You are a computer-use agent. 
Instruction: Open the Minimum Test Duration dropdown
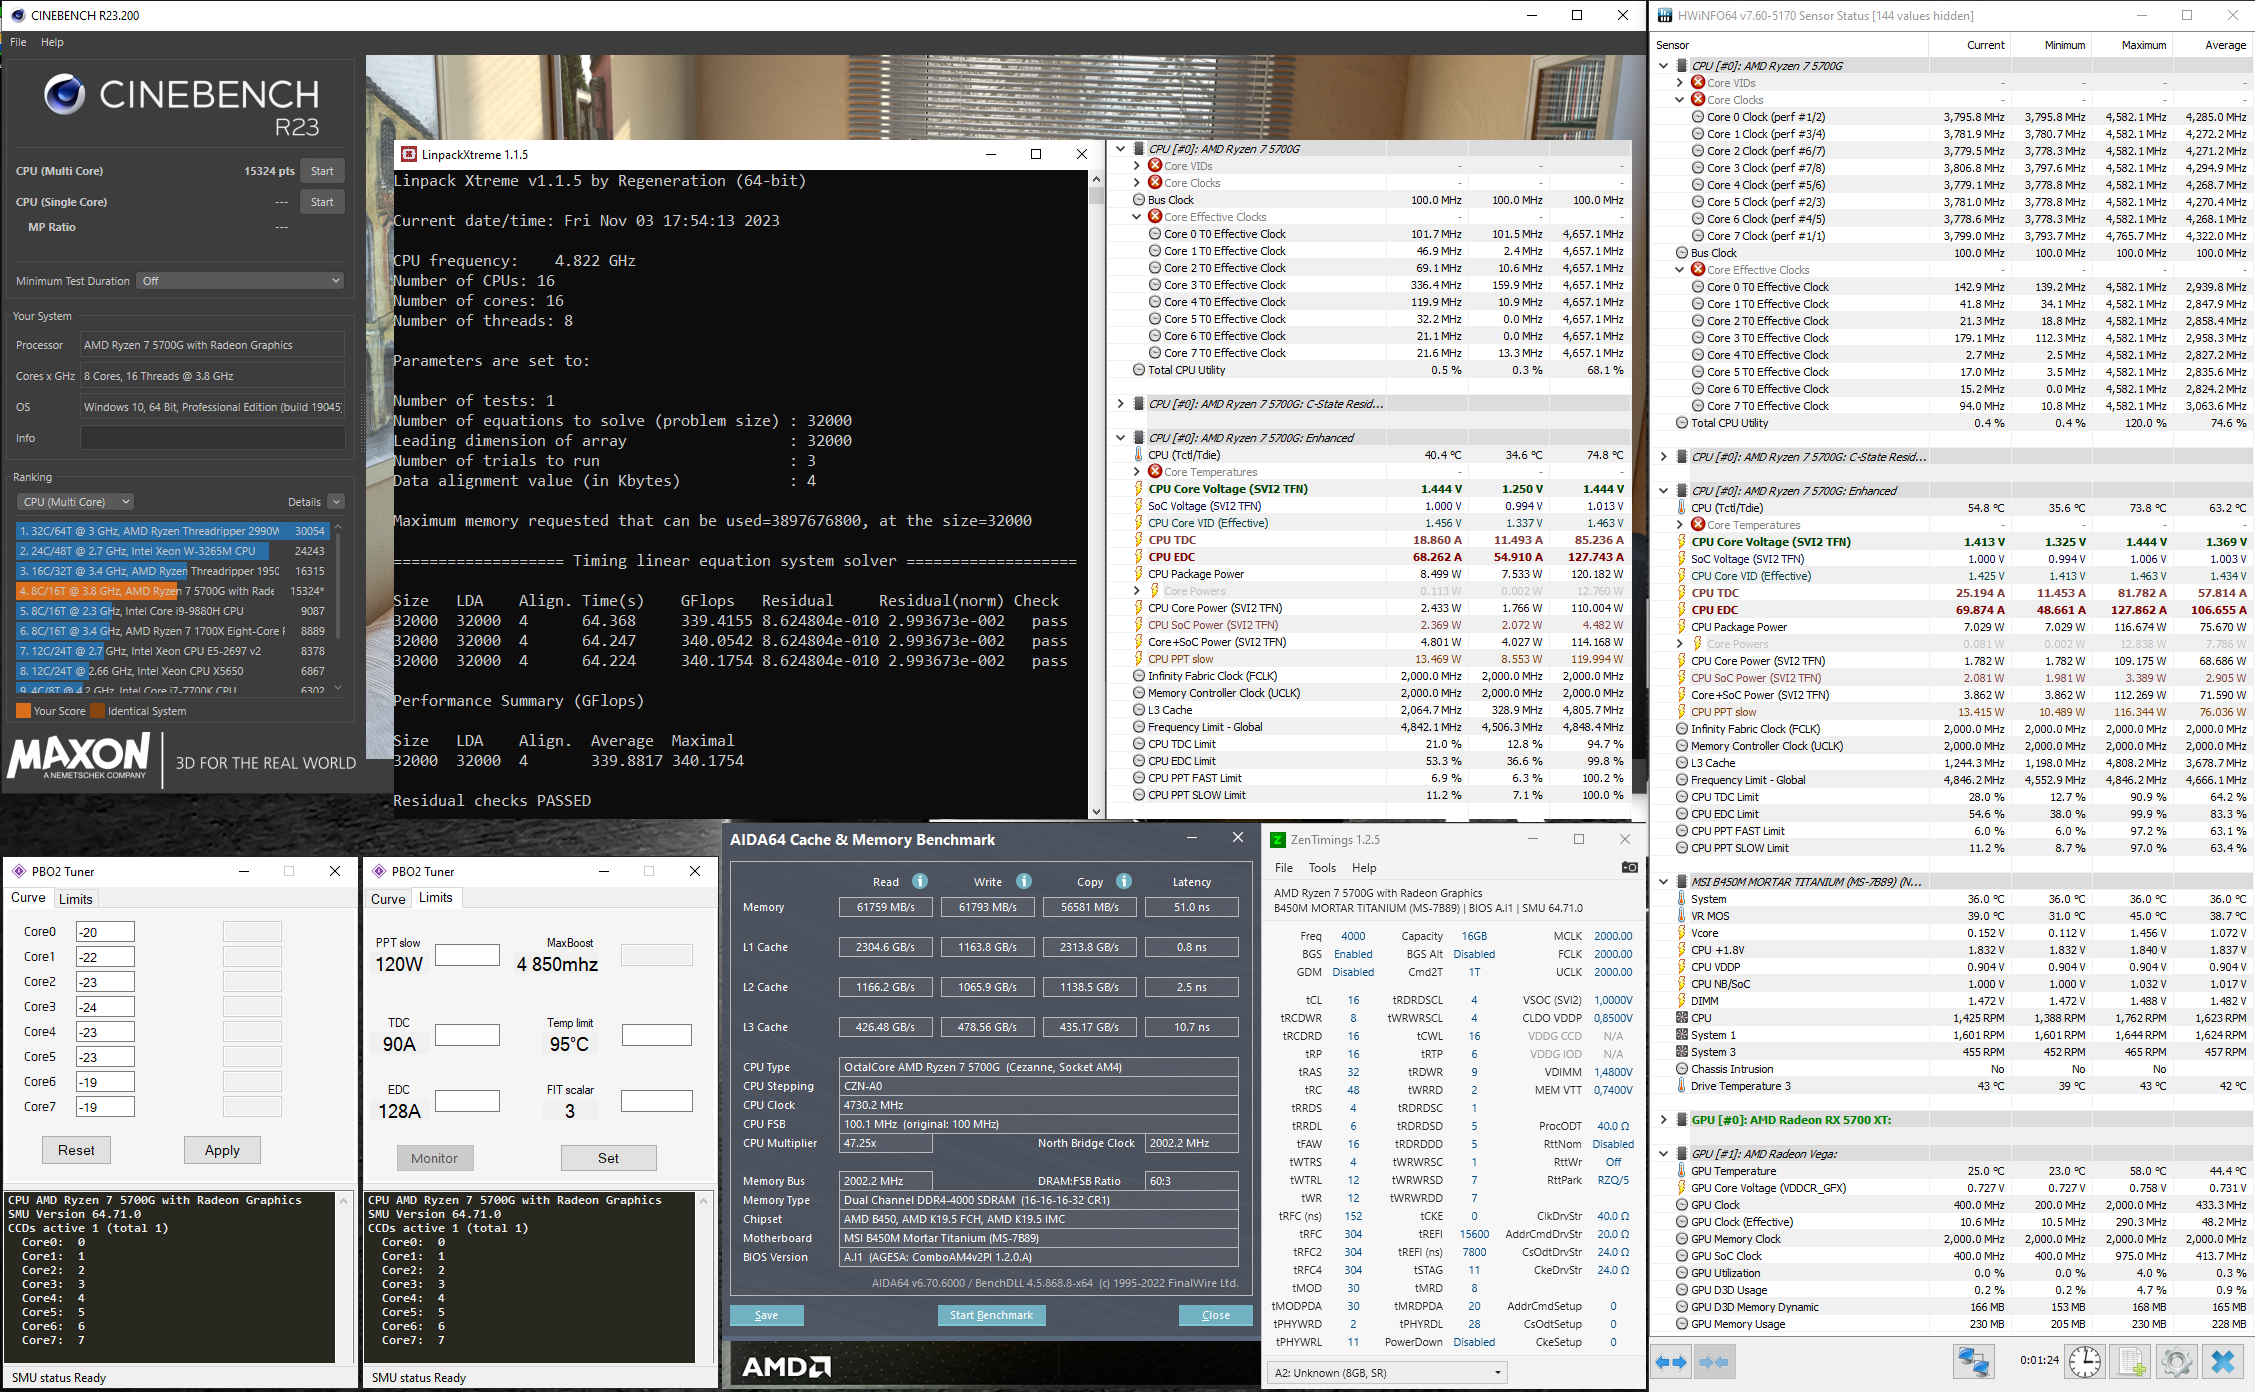point(242,281)
